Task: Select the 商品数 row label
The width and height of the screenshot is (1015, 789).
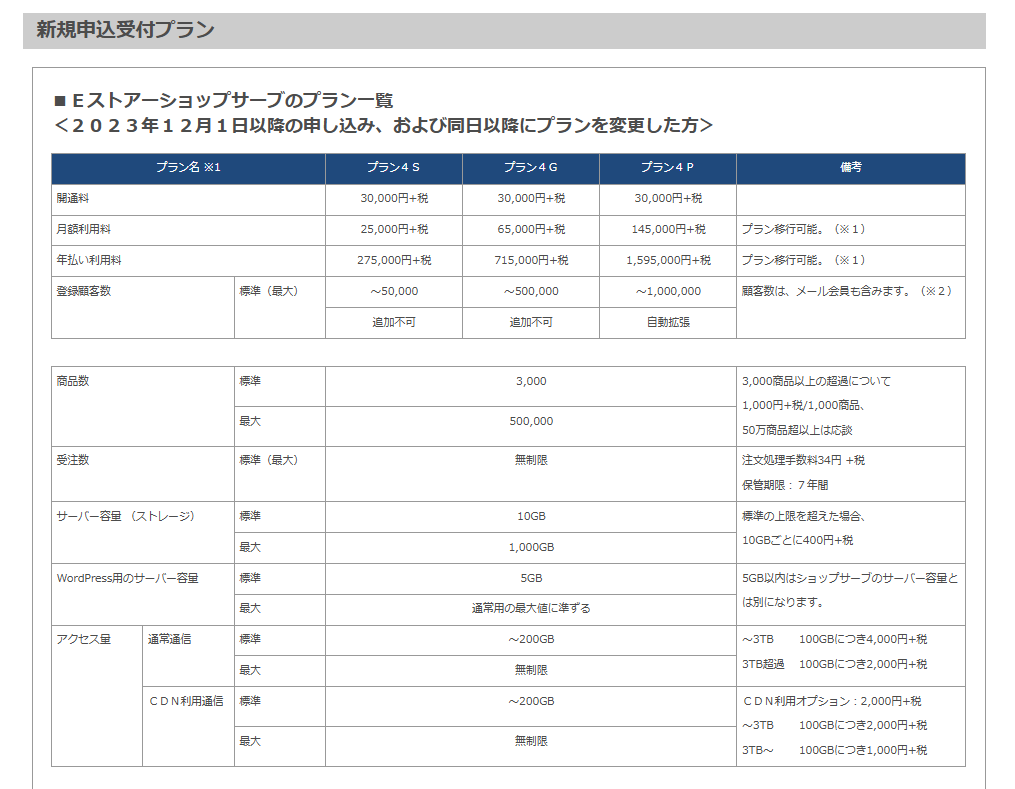Action: coord(72,381)
